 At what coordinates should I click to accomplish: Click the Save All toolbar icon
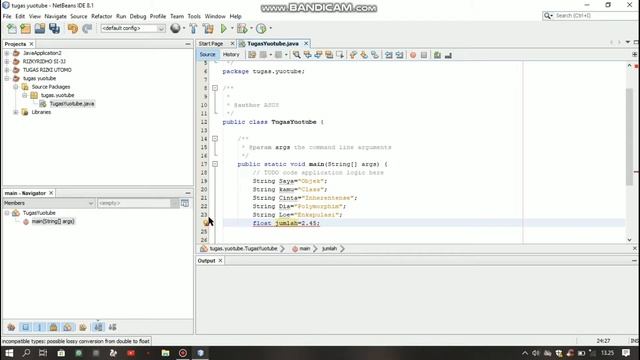(54, 28)
